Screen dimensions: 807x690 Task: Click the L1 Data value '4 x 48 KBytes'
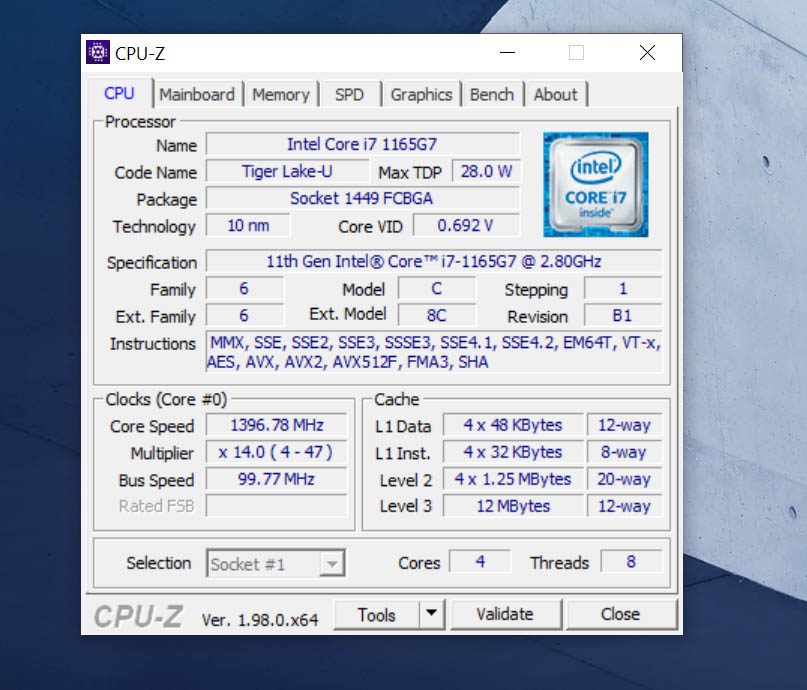pyautogui.click(x=513, y=425)
